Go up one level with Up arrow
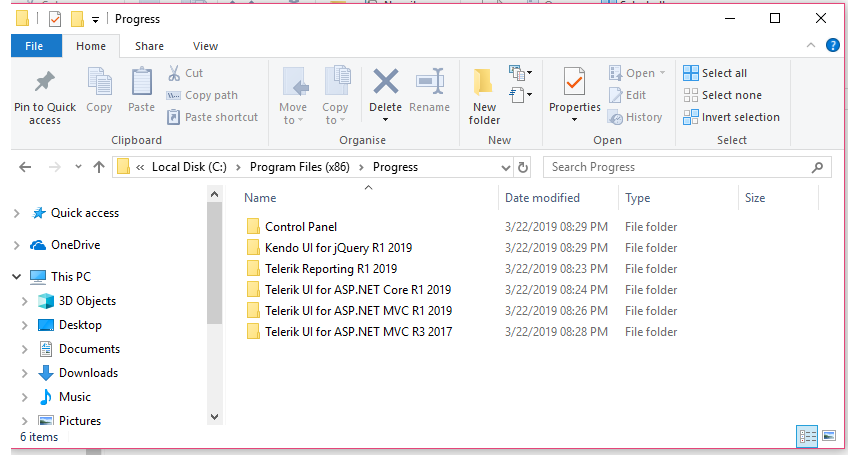The image size is (862, 455). coord(99,167)
